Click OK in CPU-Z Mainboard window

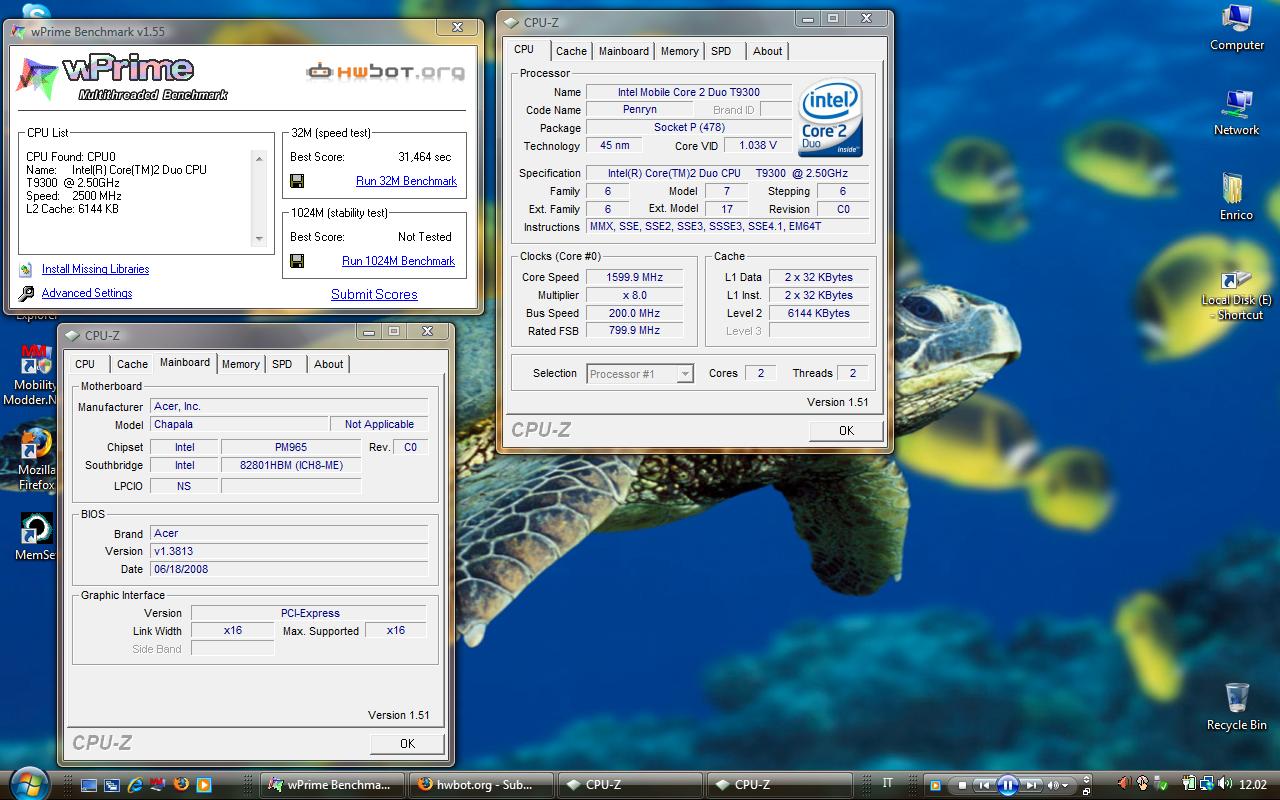(407, 743)
